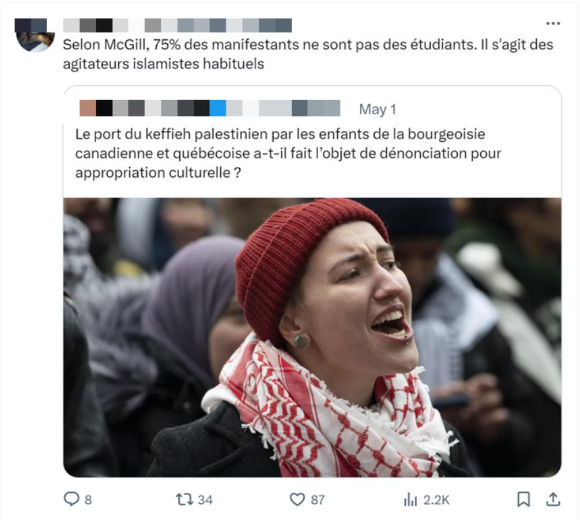Click the main tweet text about McGill

tap(308, 54)
